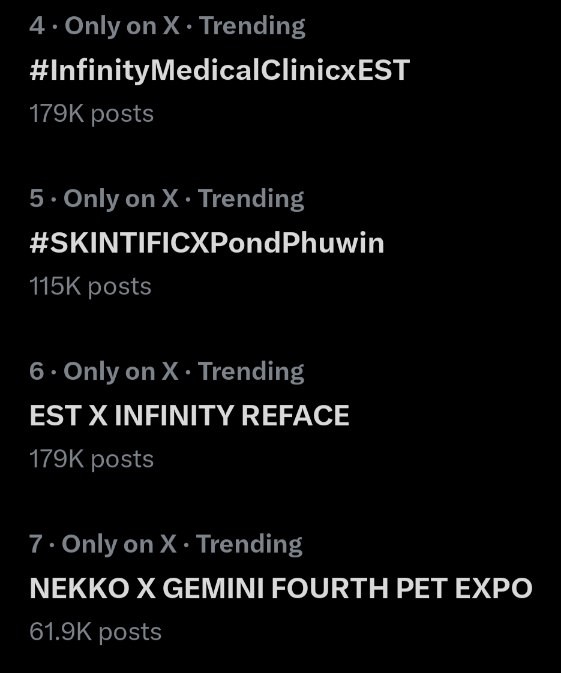Click the "Trending" label above NEKKO X GEMINI
The width and height of the screenshot is (561, 673).
tap(250, 545)
